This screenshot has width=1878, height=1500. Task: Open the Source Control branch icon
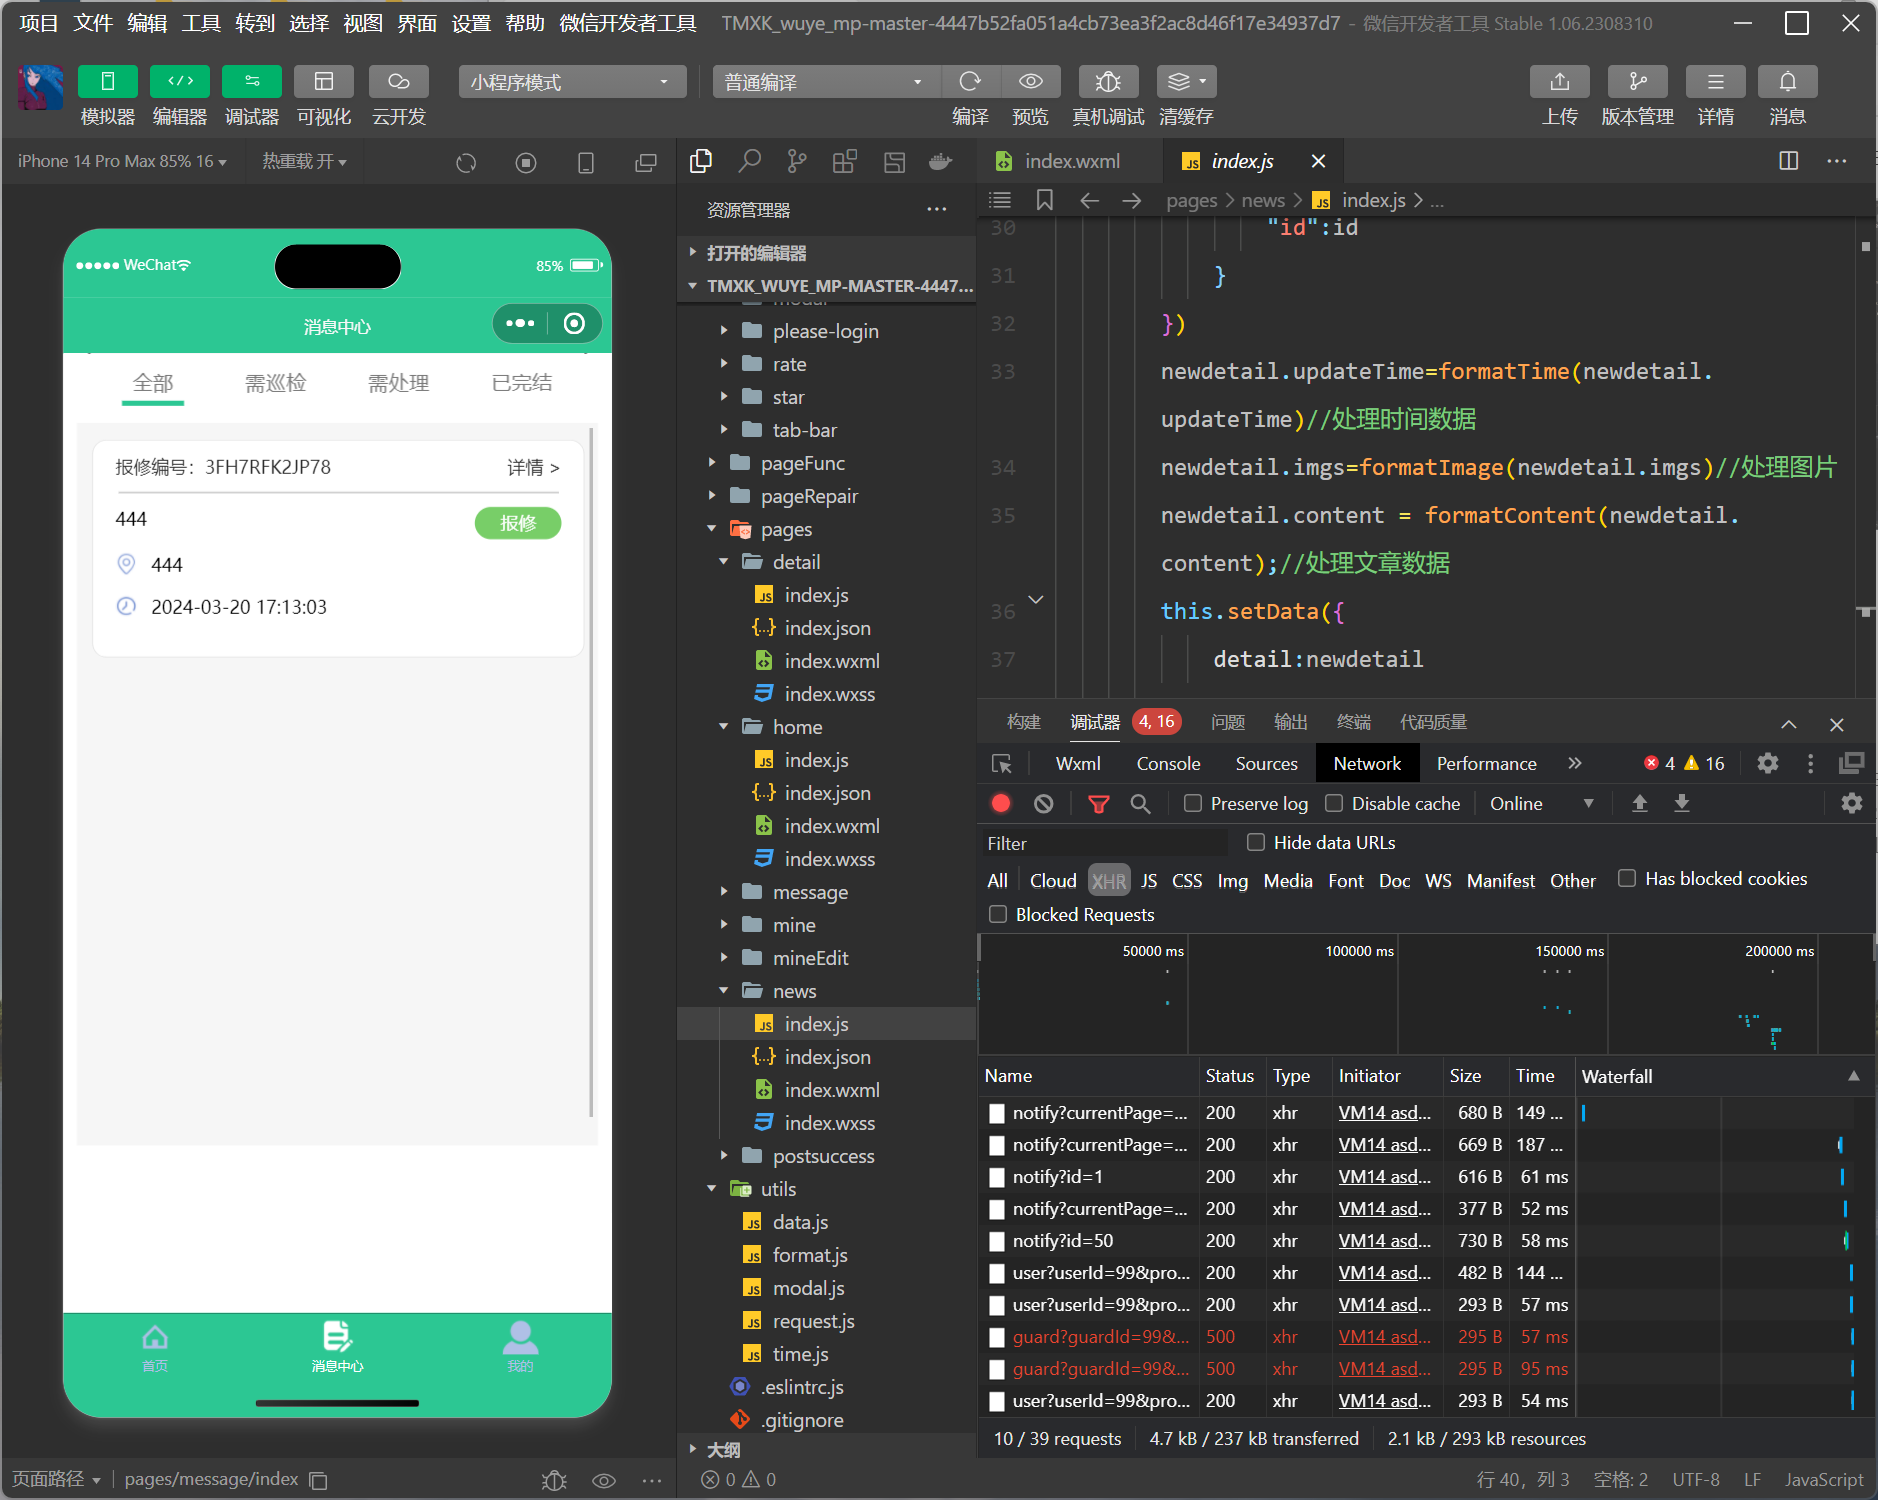point(797,161)
